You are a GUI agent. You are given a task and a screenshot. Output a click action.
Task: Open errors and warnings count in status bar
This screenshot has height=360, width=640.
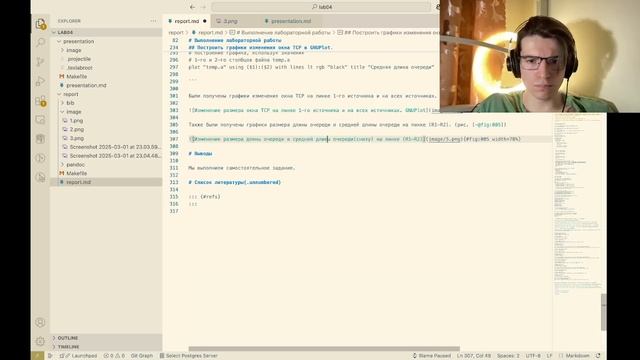pyautogui.click(x=114, y=356)
